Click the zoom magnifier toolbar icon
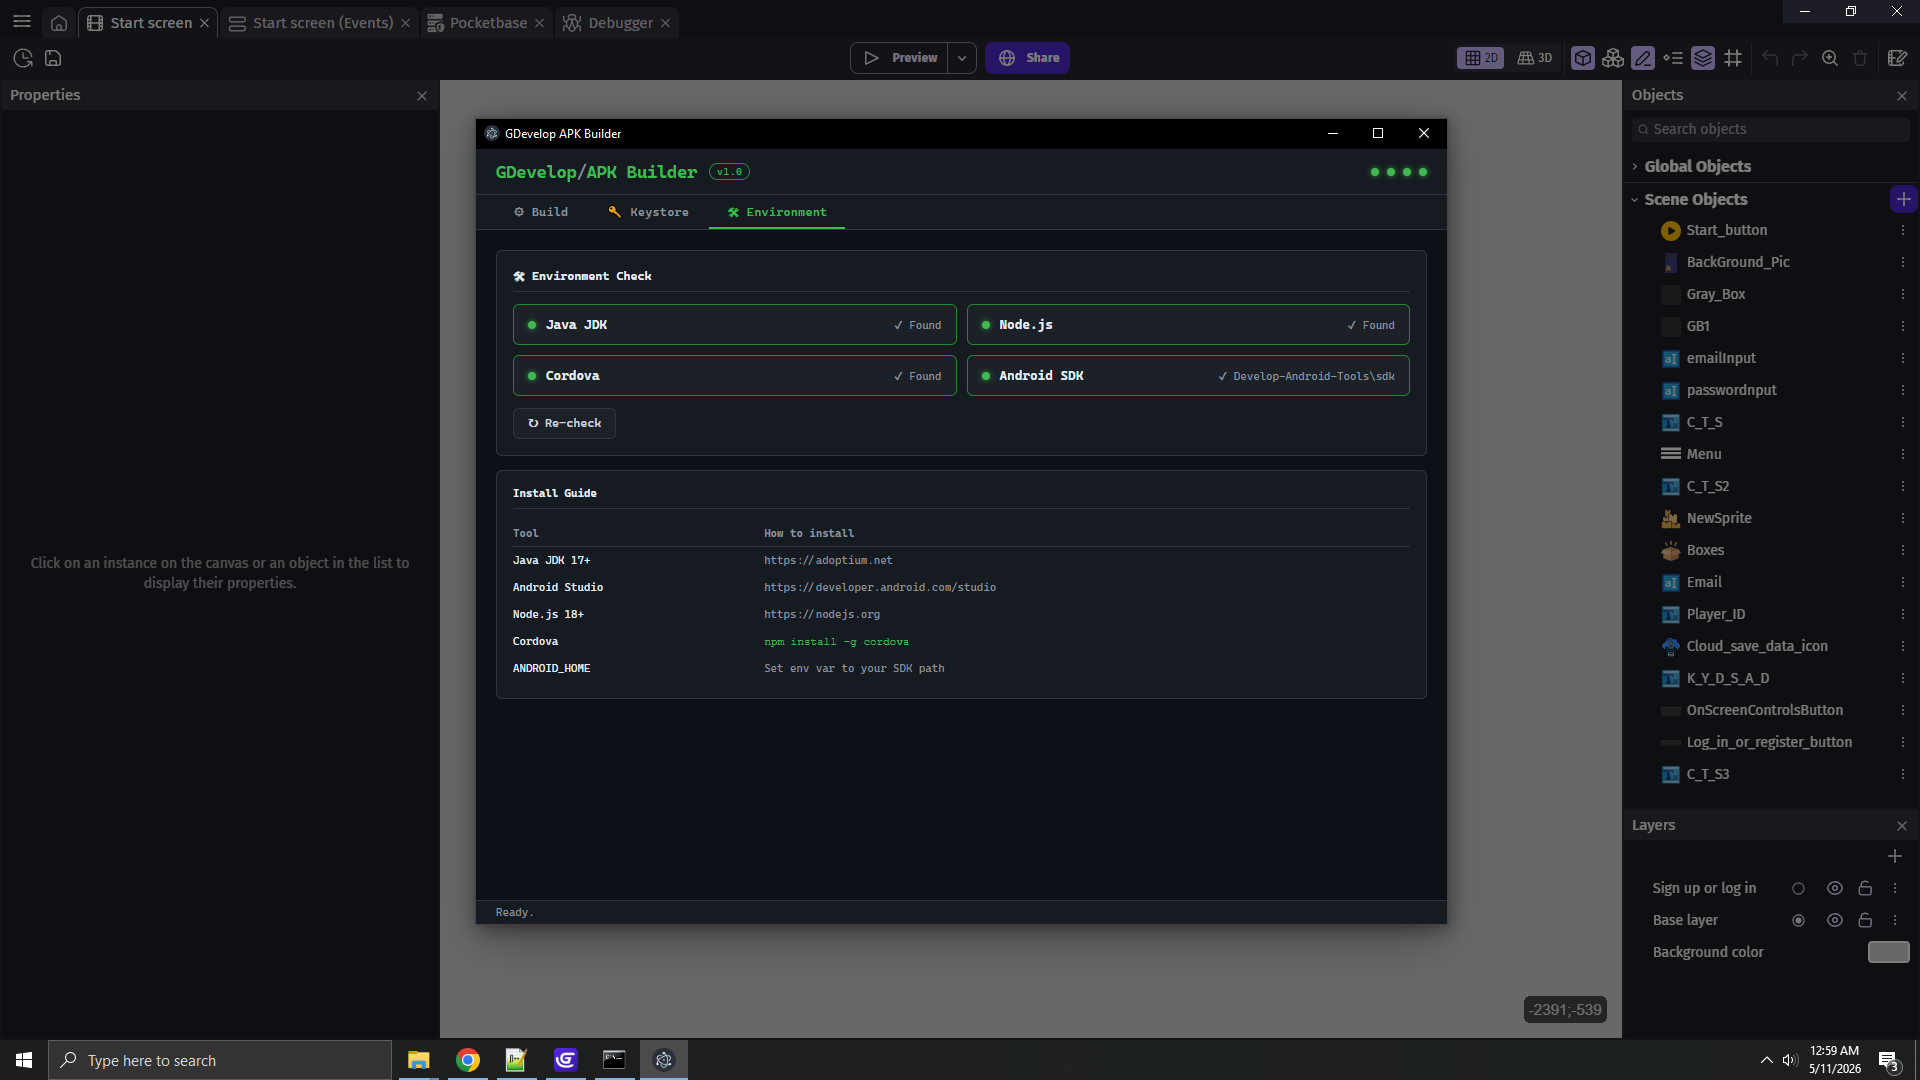Image resolution: width=1920 pixels, height=1080 pixels. (1830, 58)
